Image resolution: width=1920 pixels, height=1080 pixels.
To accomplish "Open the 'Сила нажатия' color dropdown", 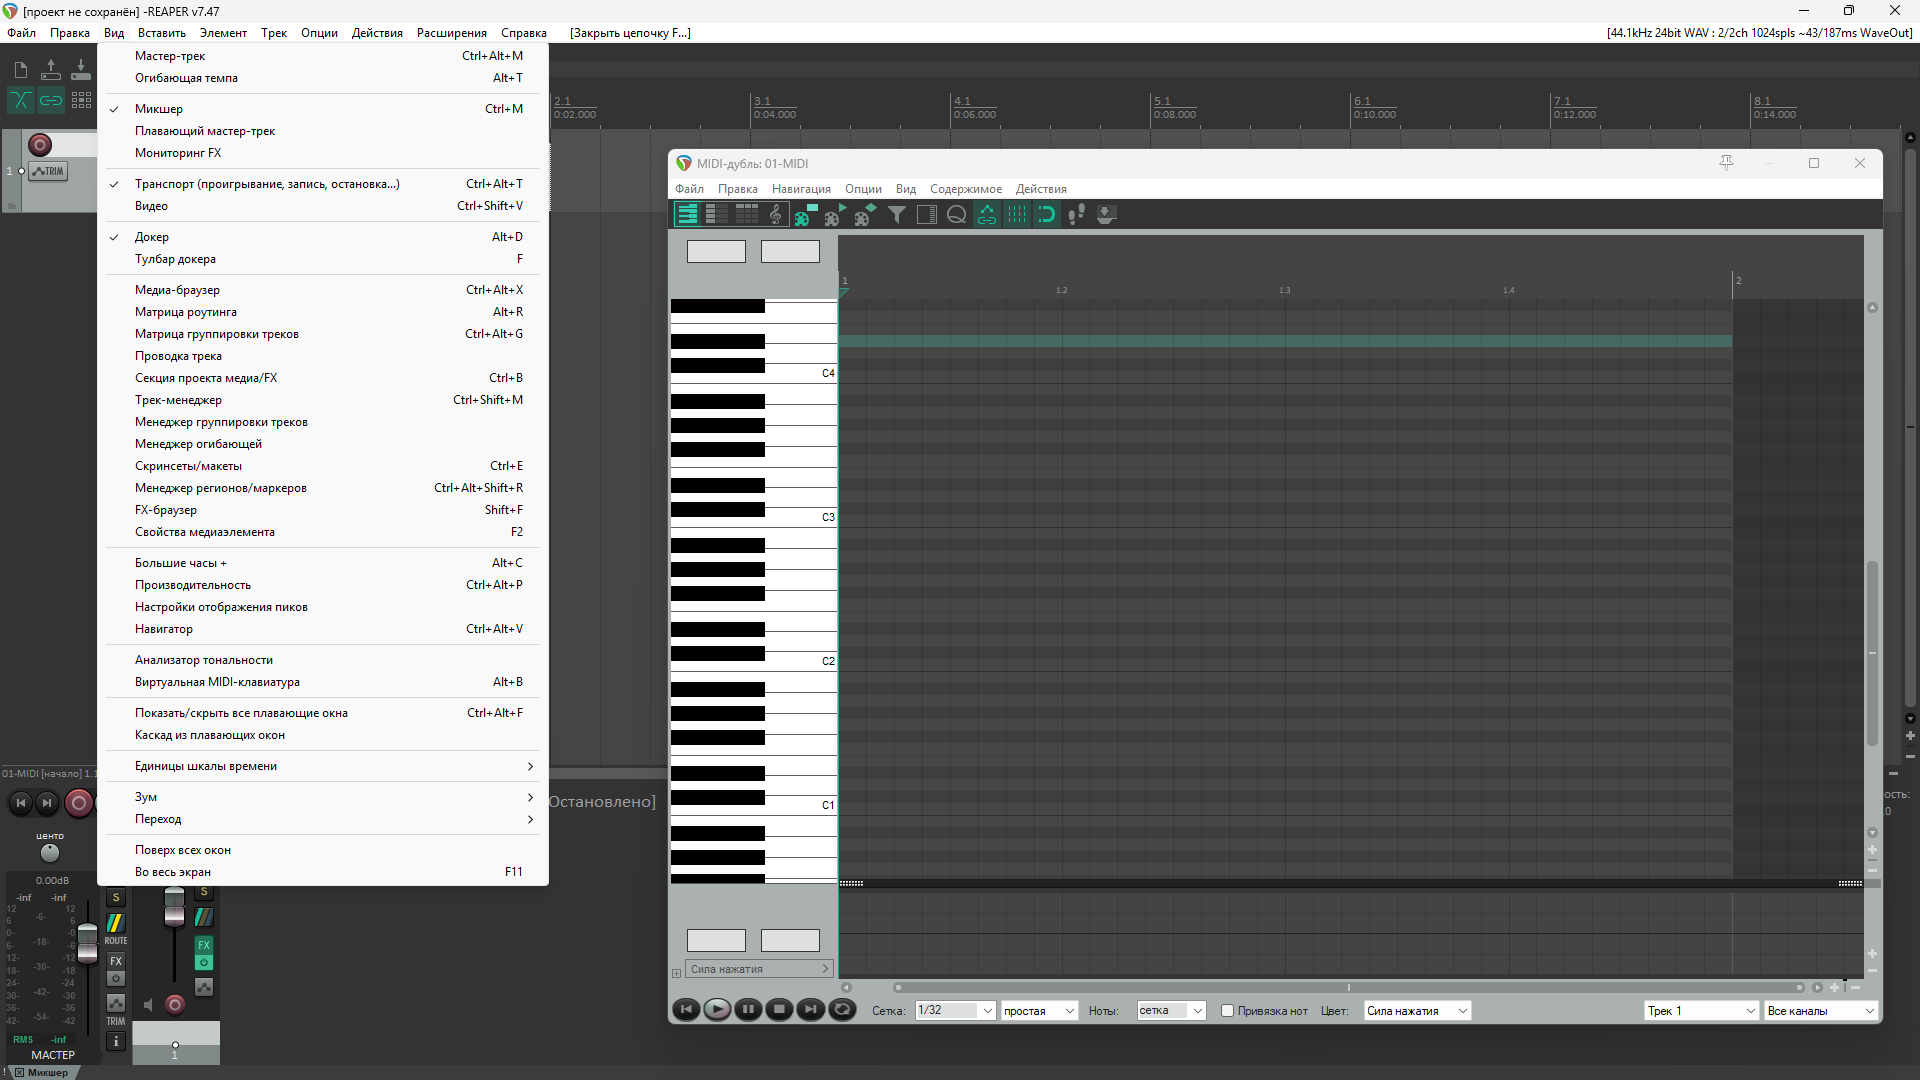I will tap(1417, 1011).
